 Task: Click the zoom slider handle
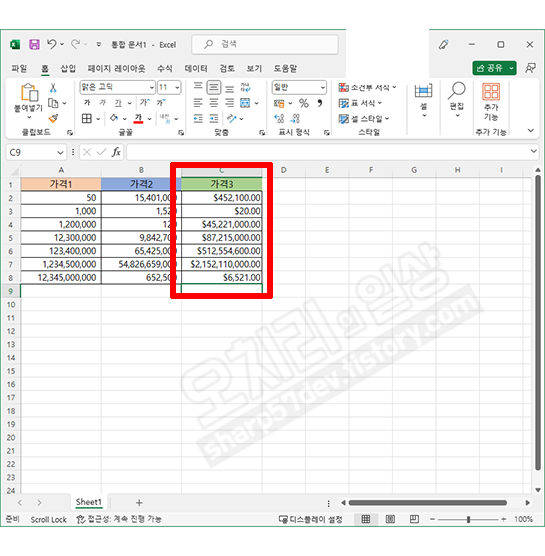[x=468, y=519]
